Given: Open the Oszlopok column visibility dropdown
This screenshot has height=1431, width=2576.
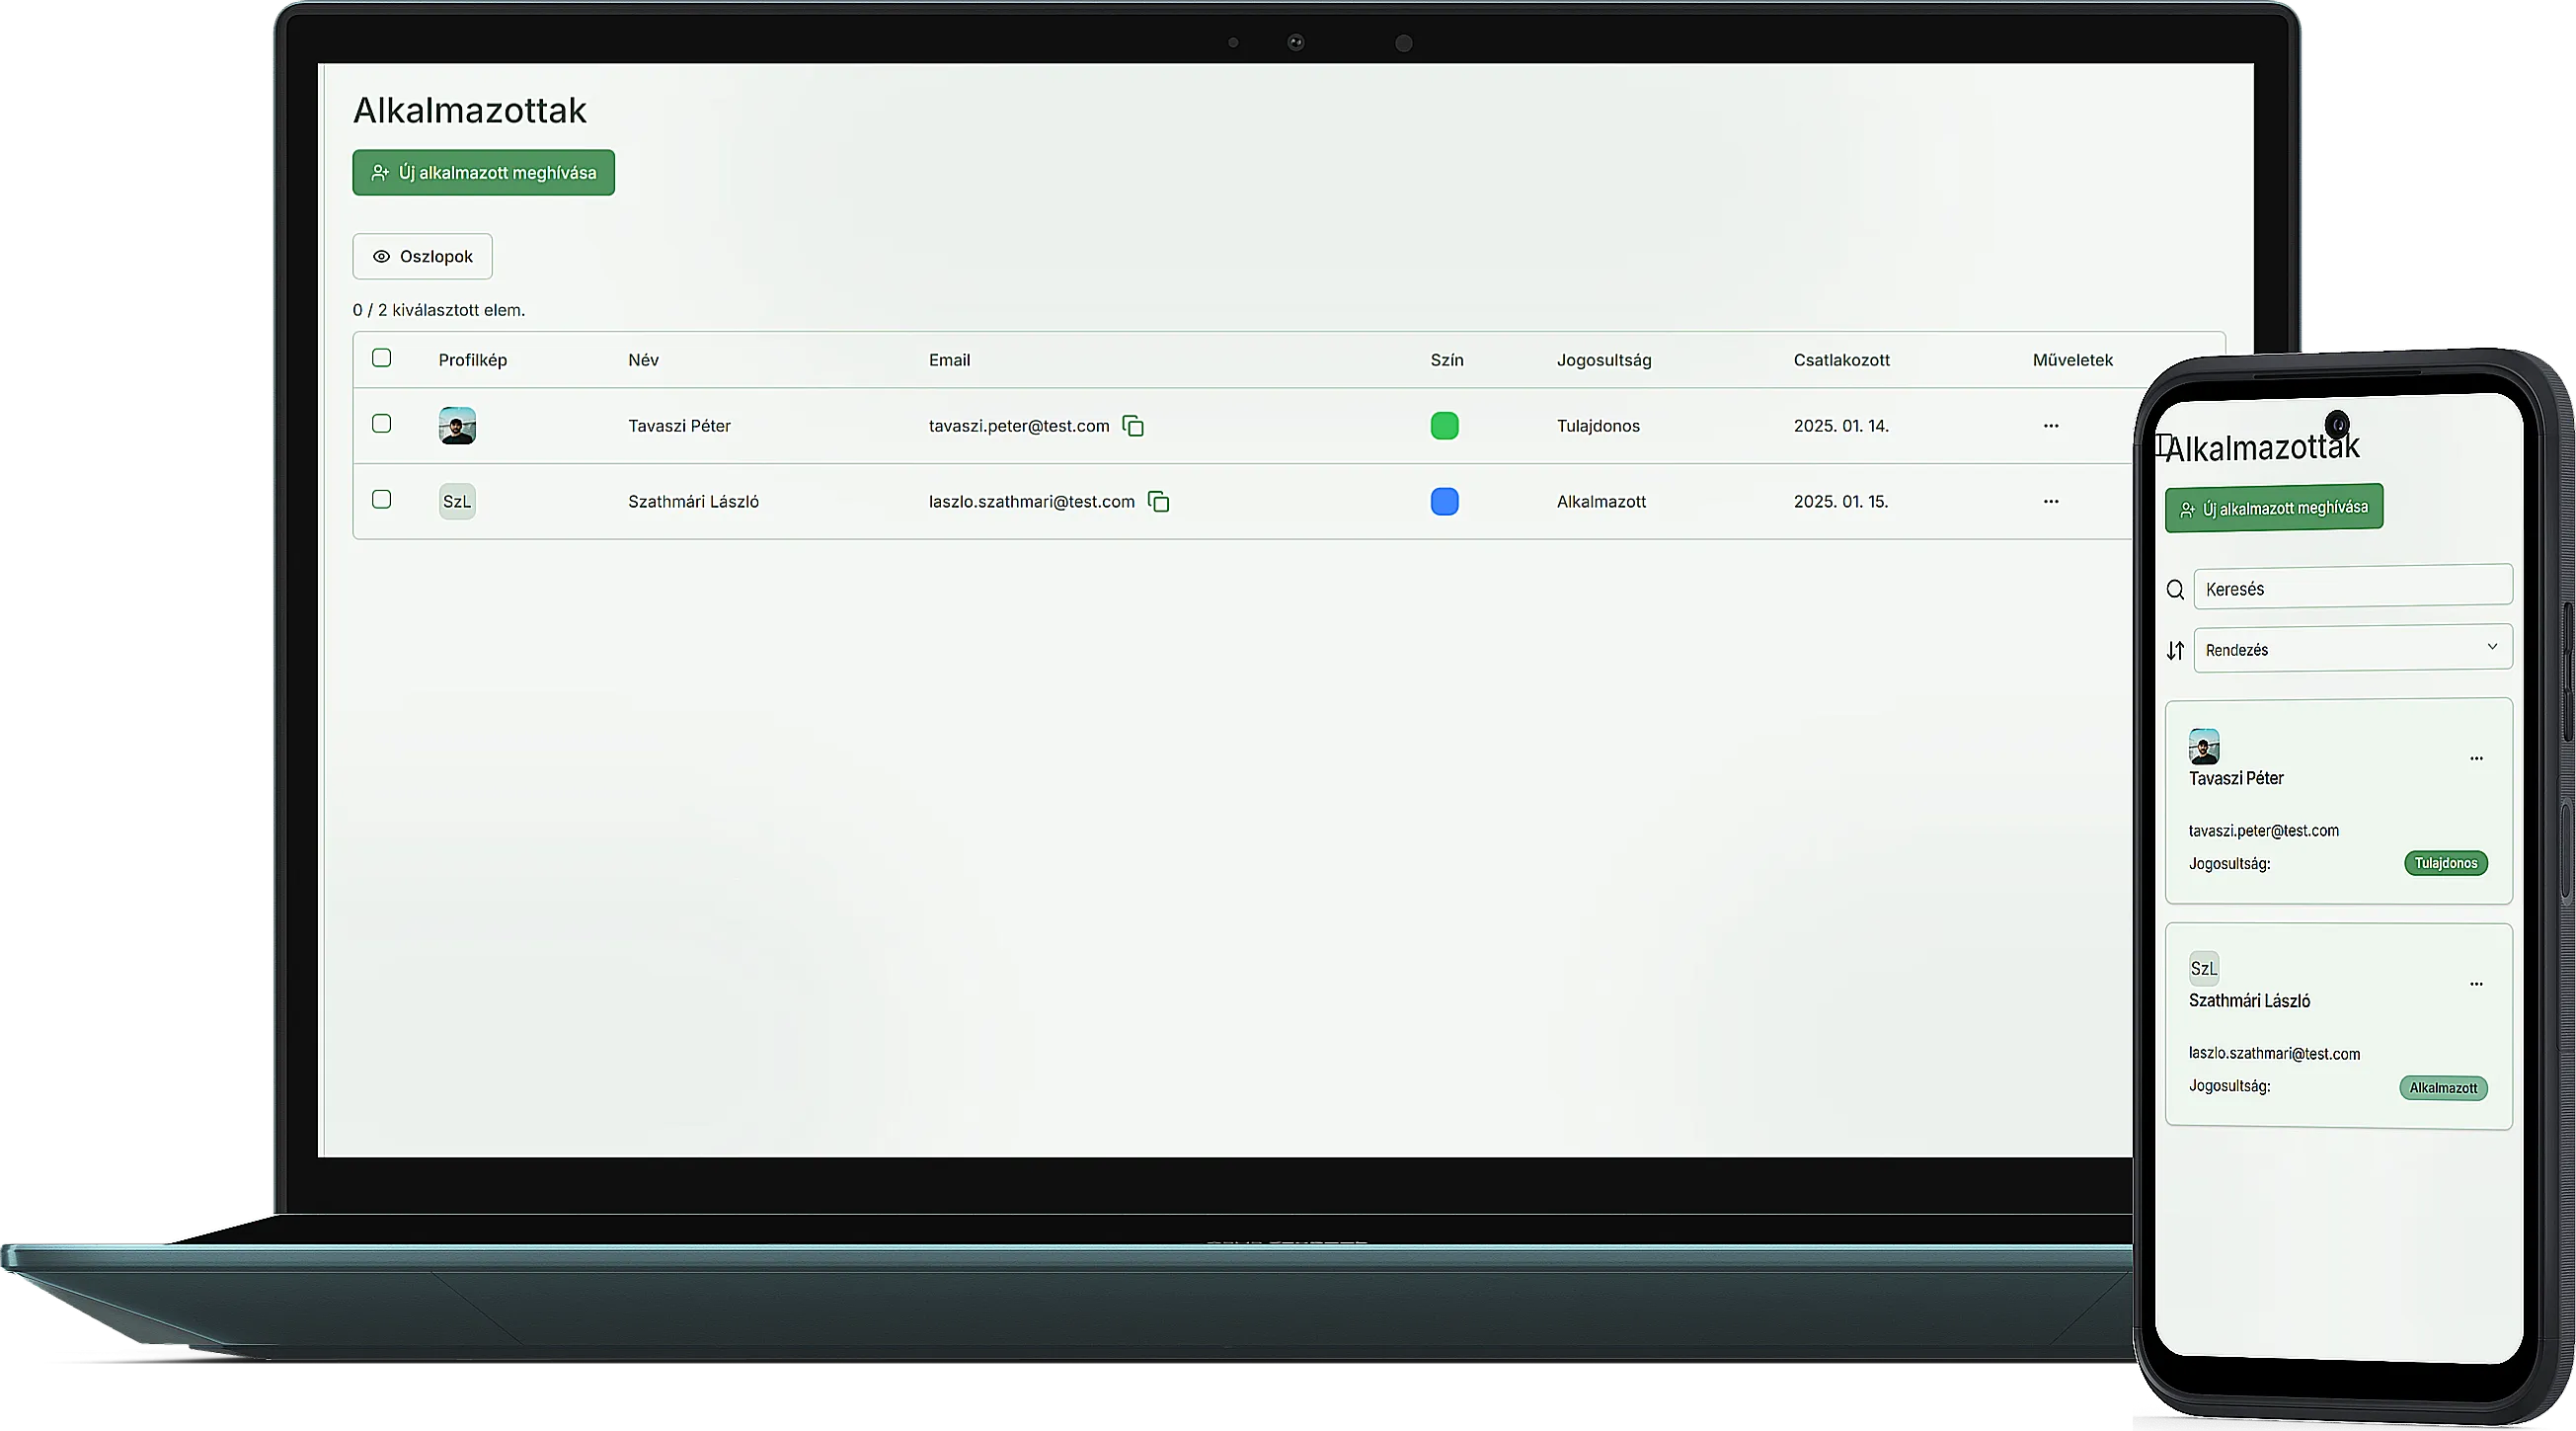Looking at the screenshot, I should click(422, 256).
